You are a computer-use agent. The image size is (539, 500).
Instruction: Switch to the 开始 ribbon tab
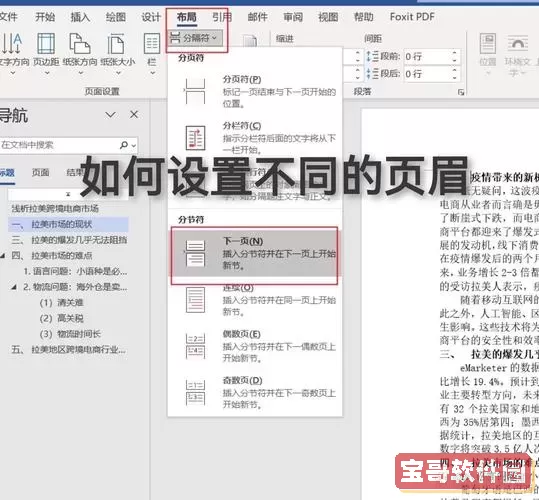[x=45, y=17]
